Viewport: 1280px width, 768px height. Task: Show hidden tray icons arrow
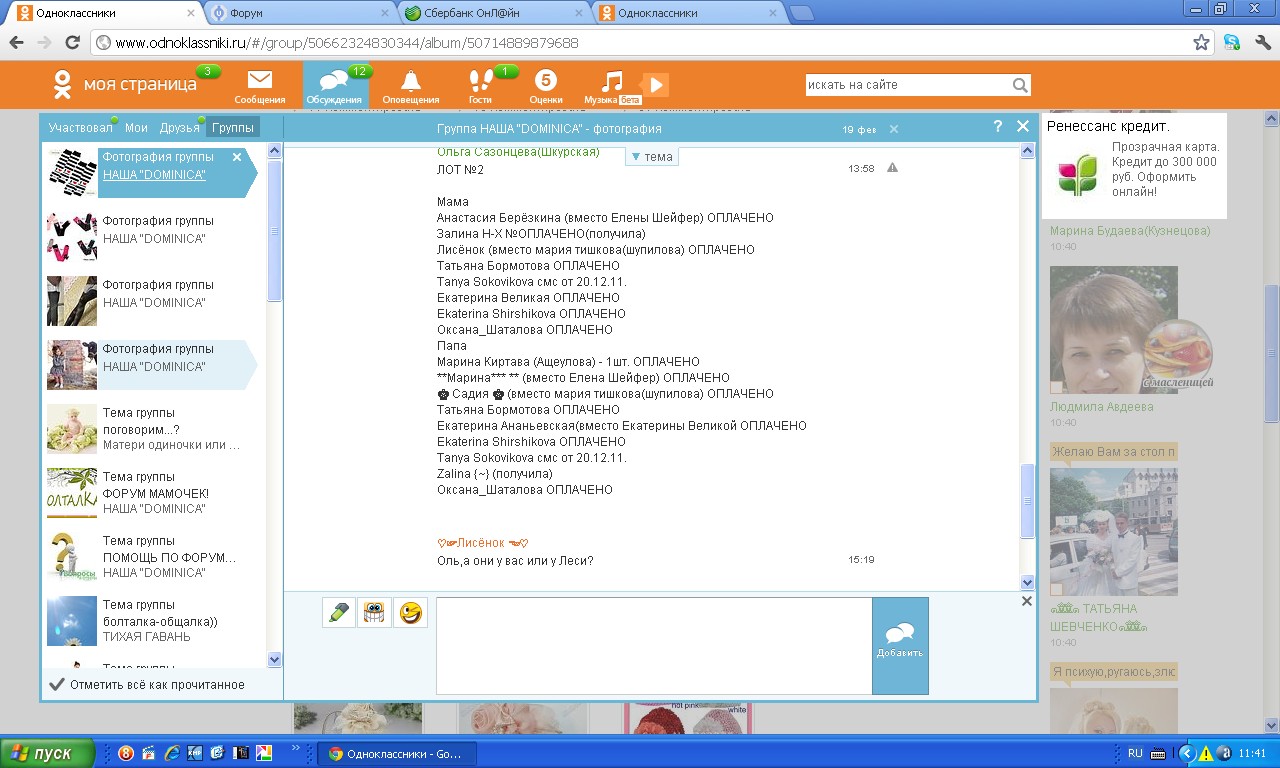[x=1187, y=753]
